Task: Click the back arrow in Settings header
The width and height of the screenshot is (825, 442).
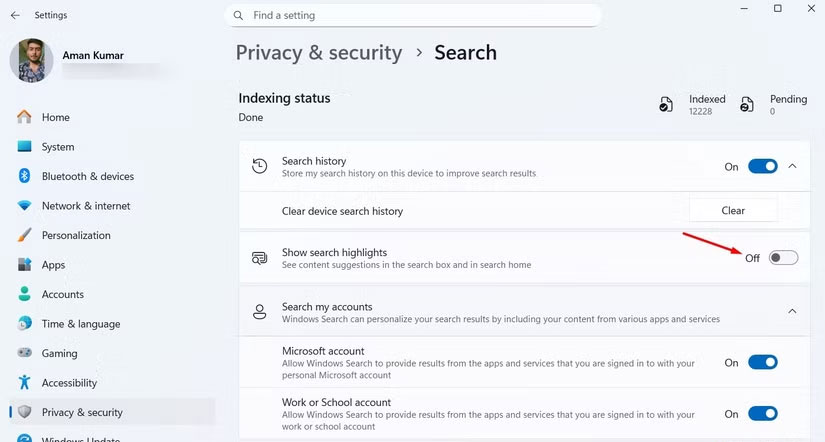Action: coord(15,15)
